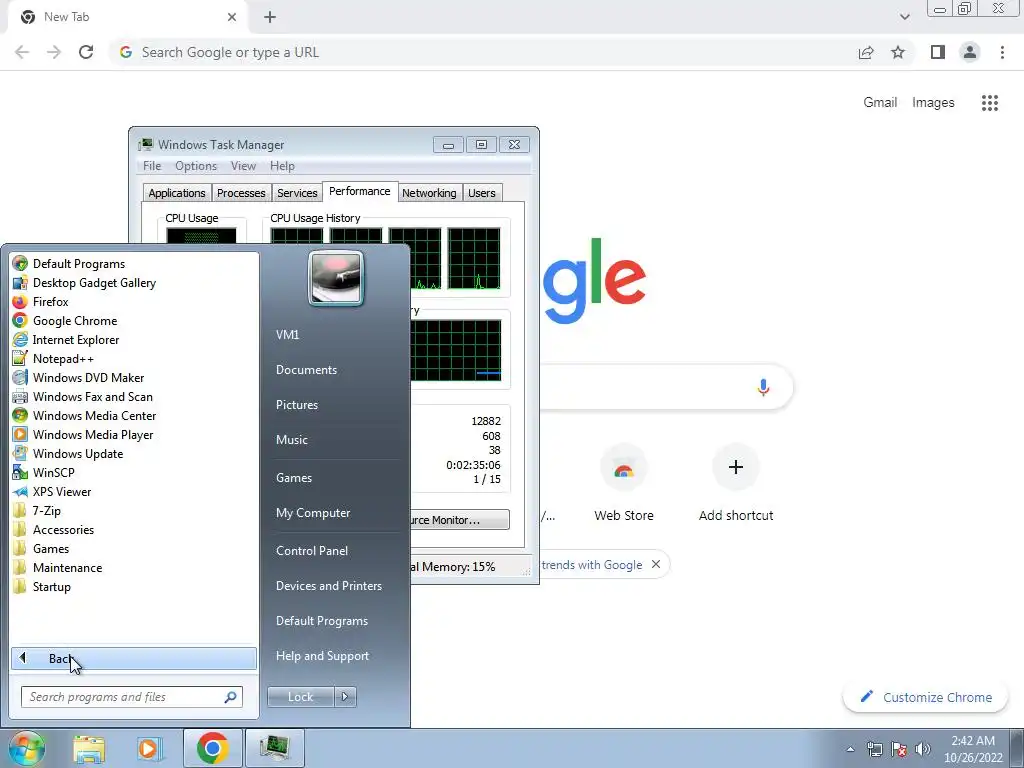This screenshot has width=1024, height=768.
Task: Switch to the Applications tab
Action: click(176, 193)
